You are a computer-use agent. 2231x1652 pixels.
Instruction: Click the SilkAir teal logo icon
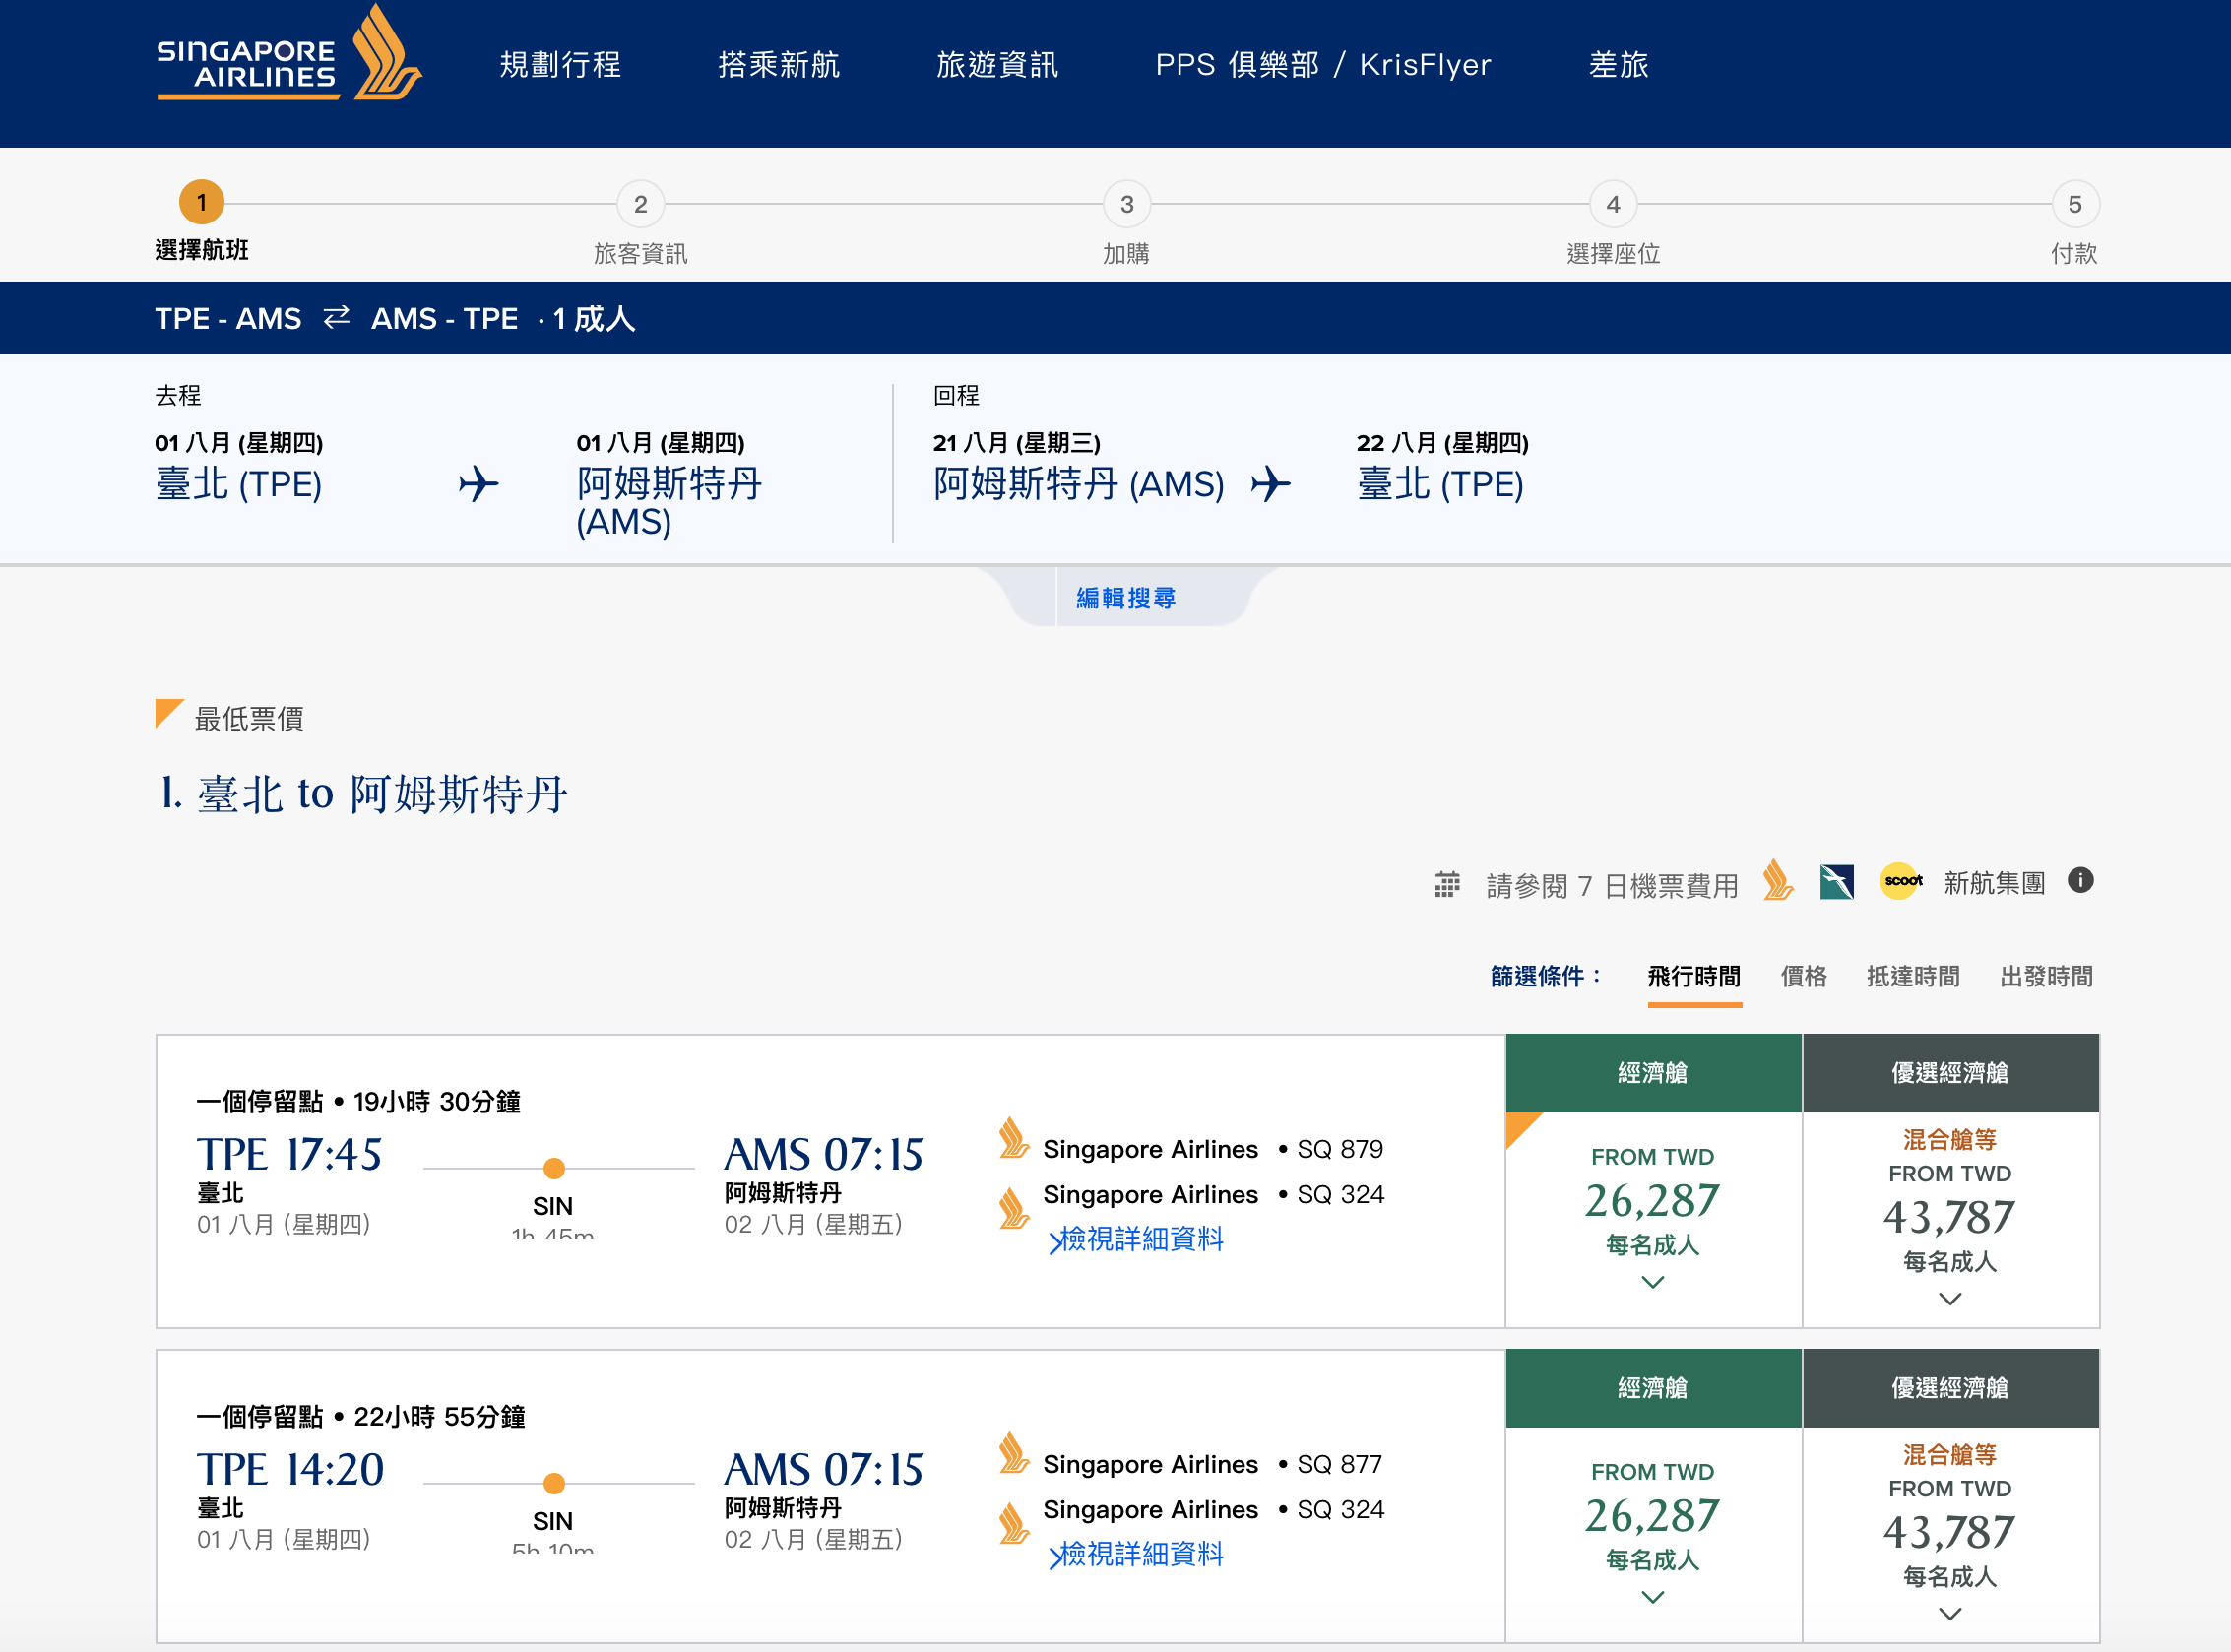tap(1837, 882)
